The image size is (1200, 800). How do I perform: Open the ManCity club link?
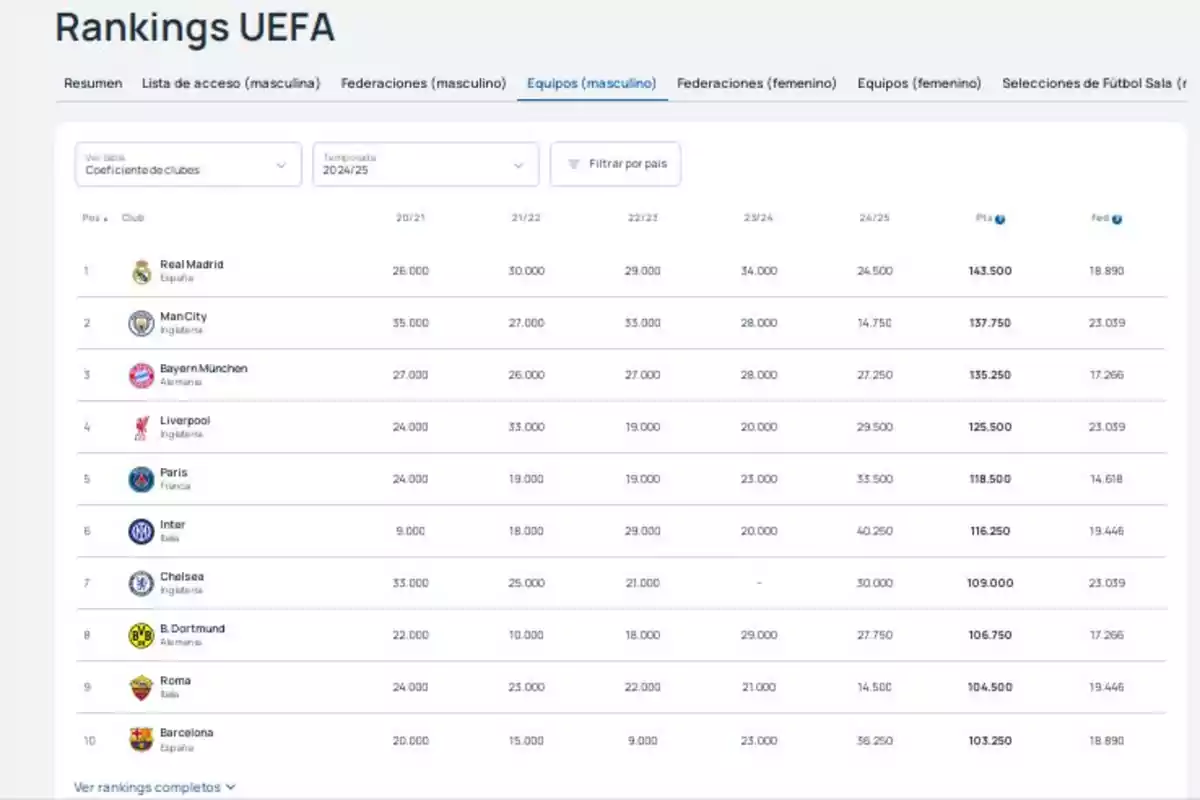click(183, 317)
